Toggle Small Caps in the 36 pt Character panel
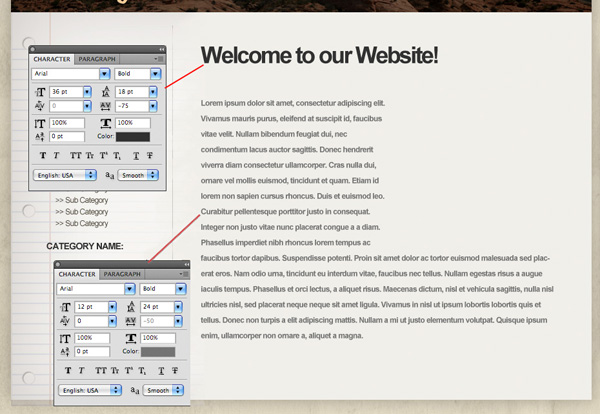 tap(90, 155)
